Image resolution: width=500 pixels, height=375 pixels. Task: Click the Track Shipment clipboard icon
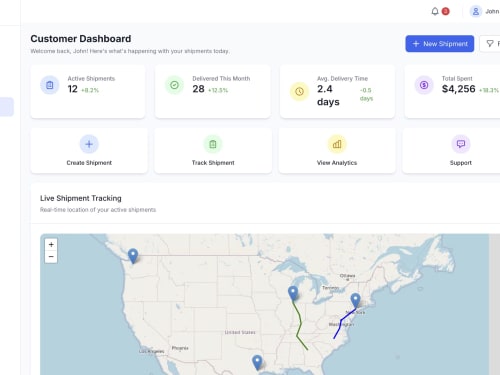pyautogui.click(x=213, y=144)
